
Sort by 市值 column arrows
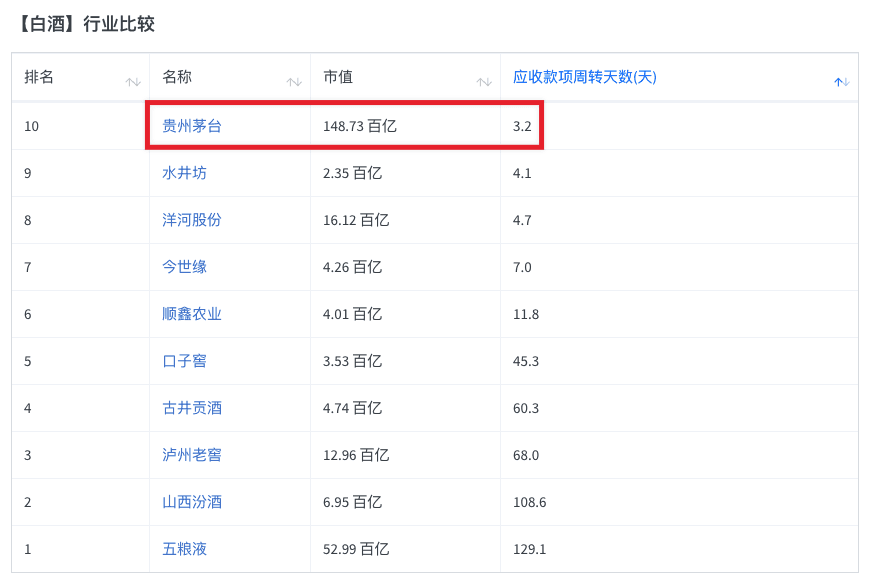click(484, 82)
